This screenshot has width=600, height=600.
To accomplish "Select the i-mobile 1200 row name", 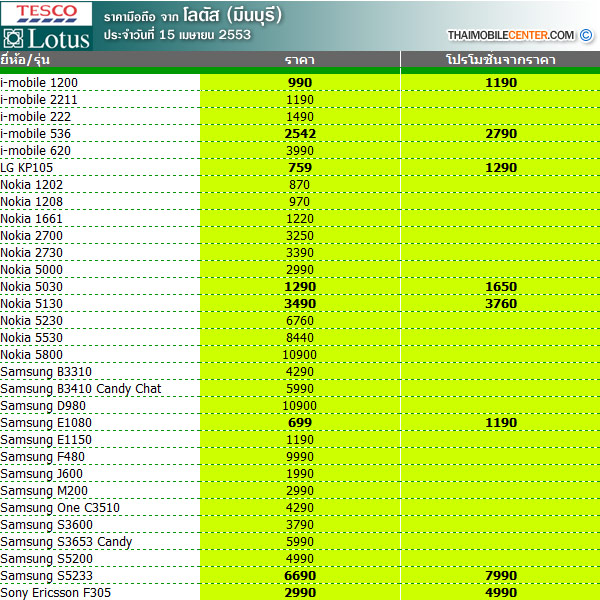I will [x=39, y=83].
